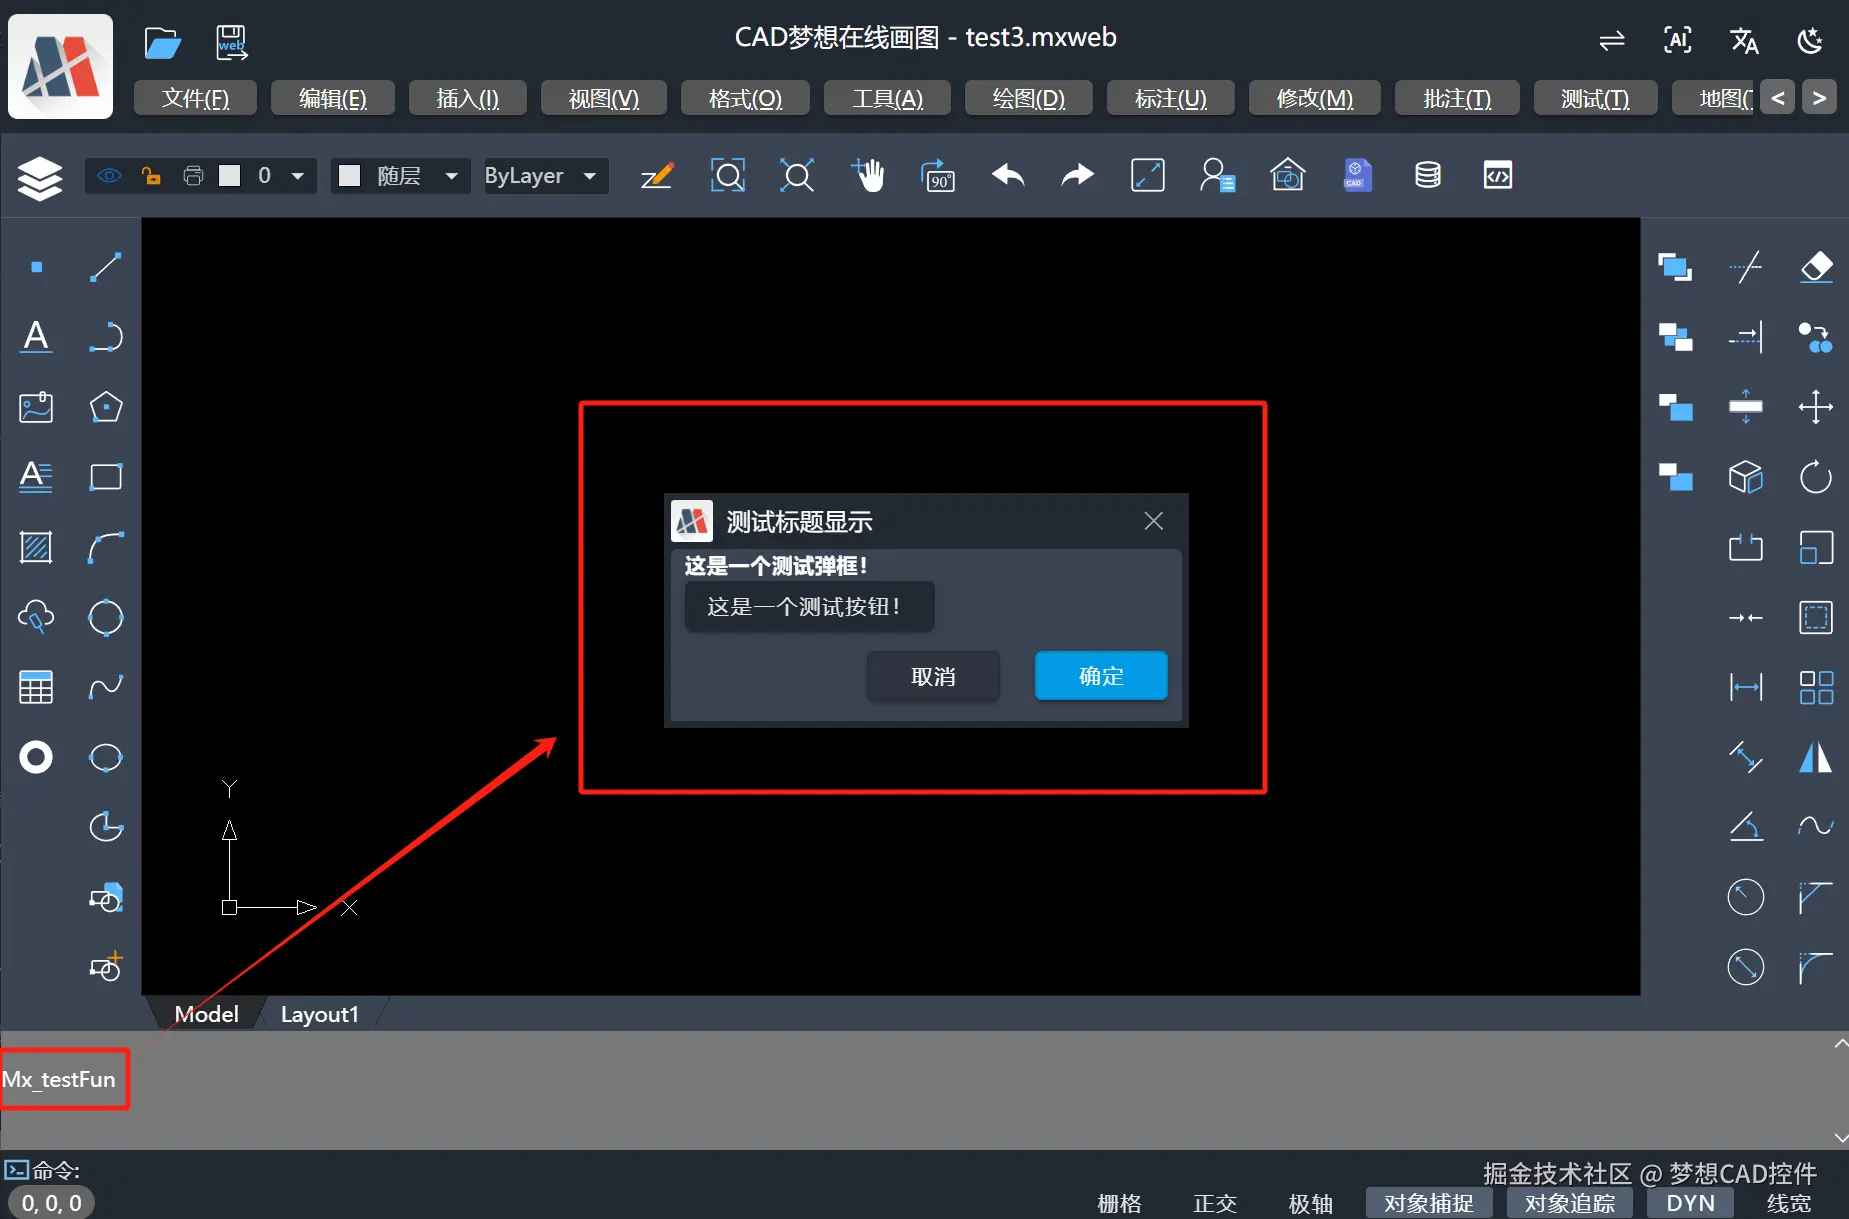Click the Zoom window icon
This screenshot has width=1849, height=1219.
click(x=728, y=176)
